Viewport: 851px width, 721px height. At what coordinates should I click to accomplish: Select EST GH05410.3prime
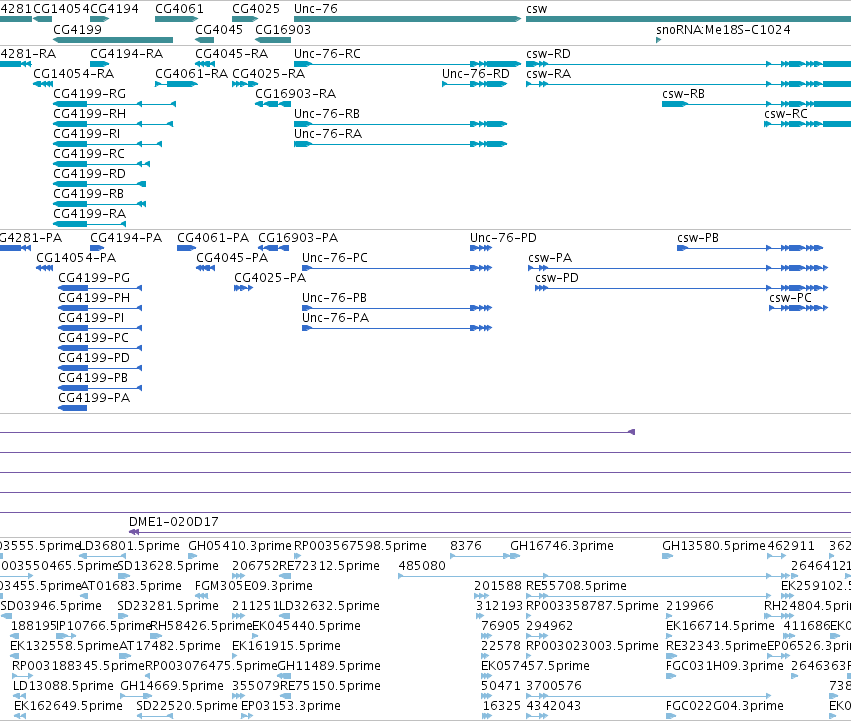(x=240, y=546)
